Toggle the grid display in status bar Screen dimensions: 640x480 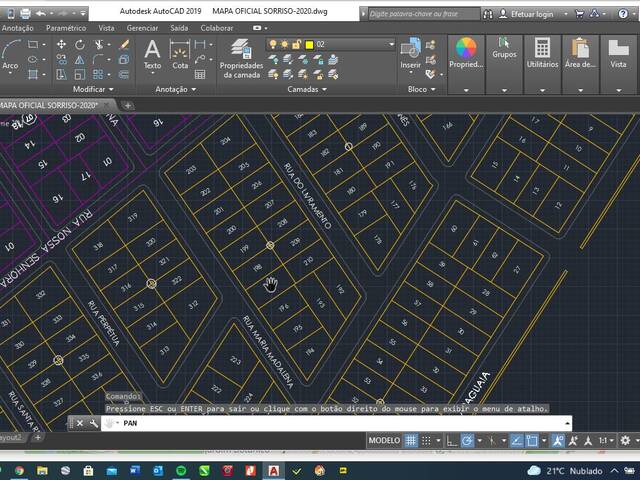pyautogui.click(x=410, y=440)
